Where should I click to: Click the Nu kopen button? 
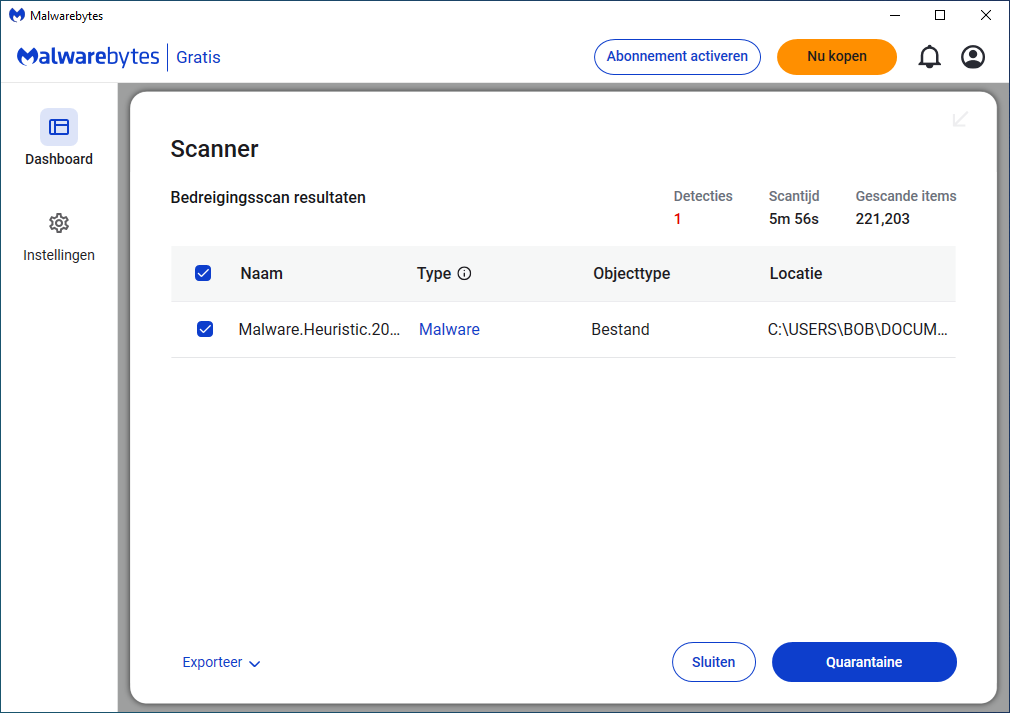coord(837,57)
